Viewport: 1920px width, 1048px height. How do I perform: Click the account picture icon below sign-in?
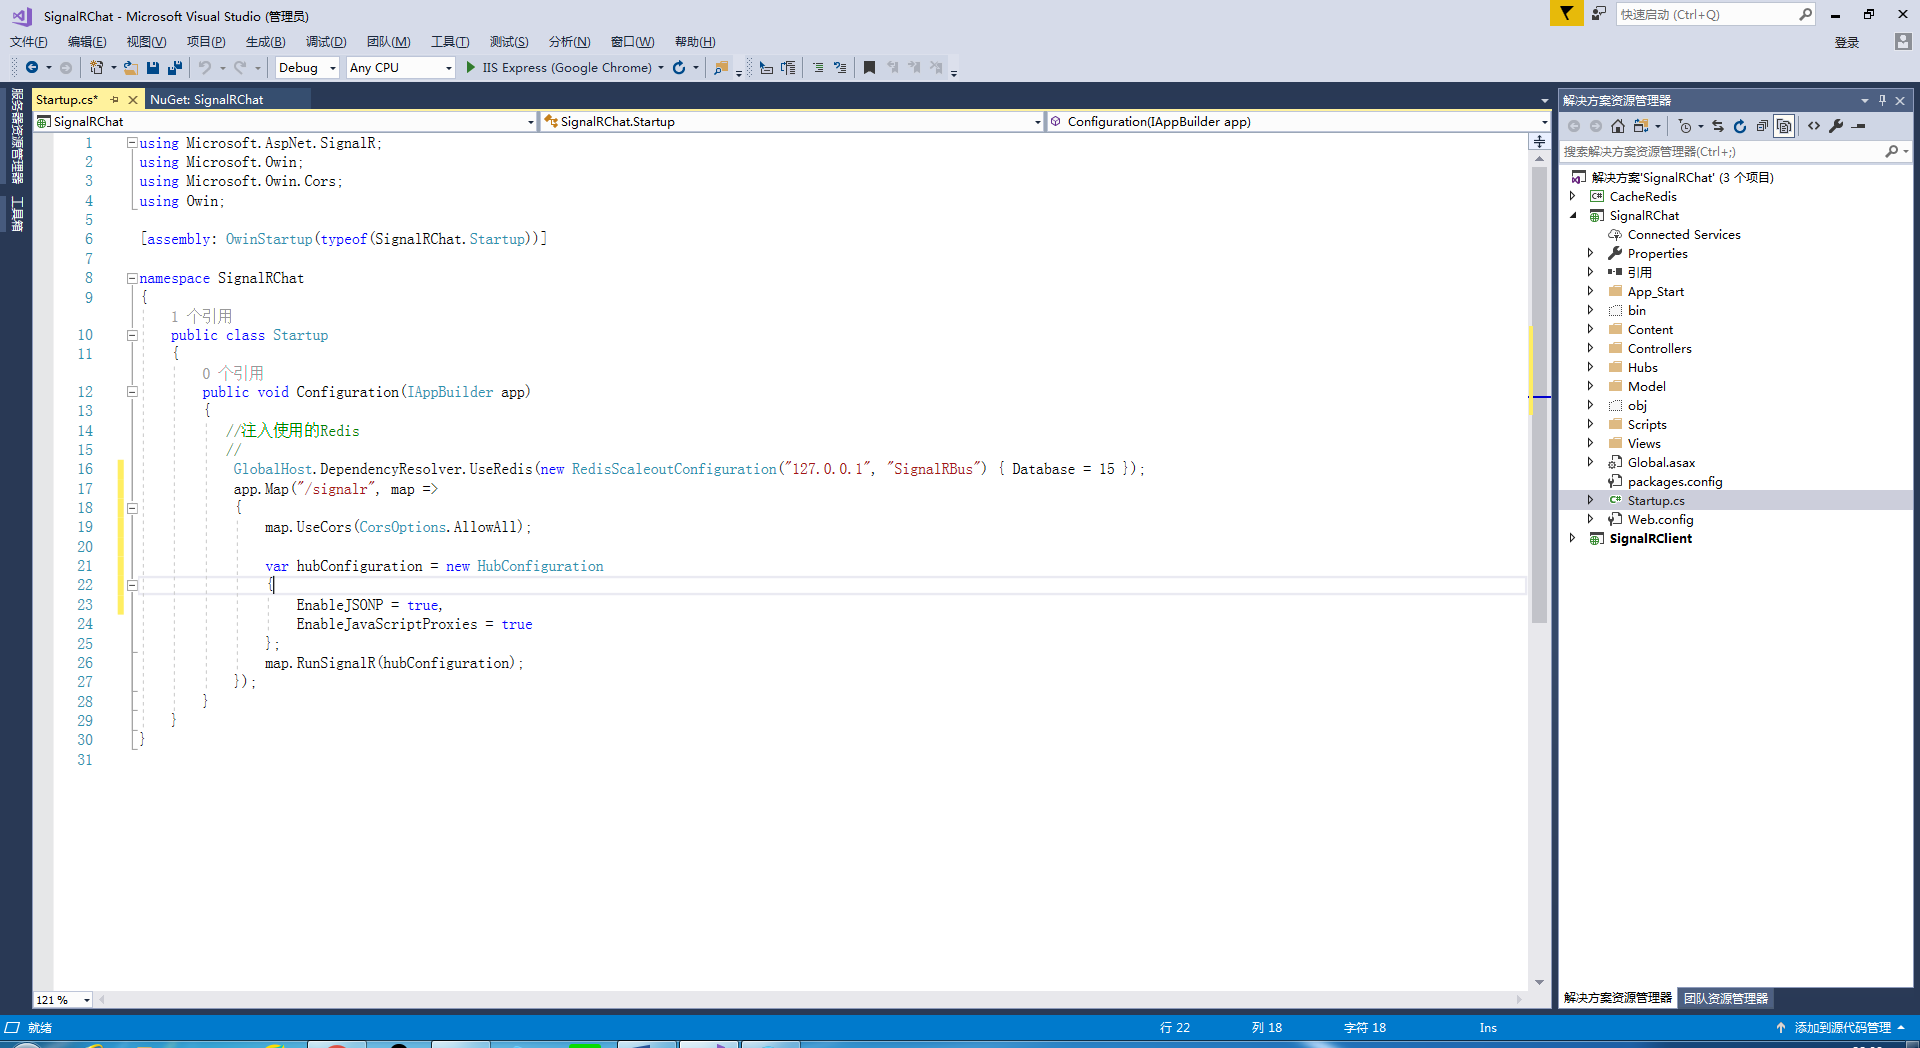coord(1903,41)
